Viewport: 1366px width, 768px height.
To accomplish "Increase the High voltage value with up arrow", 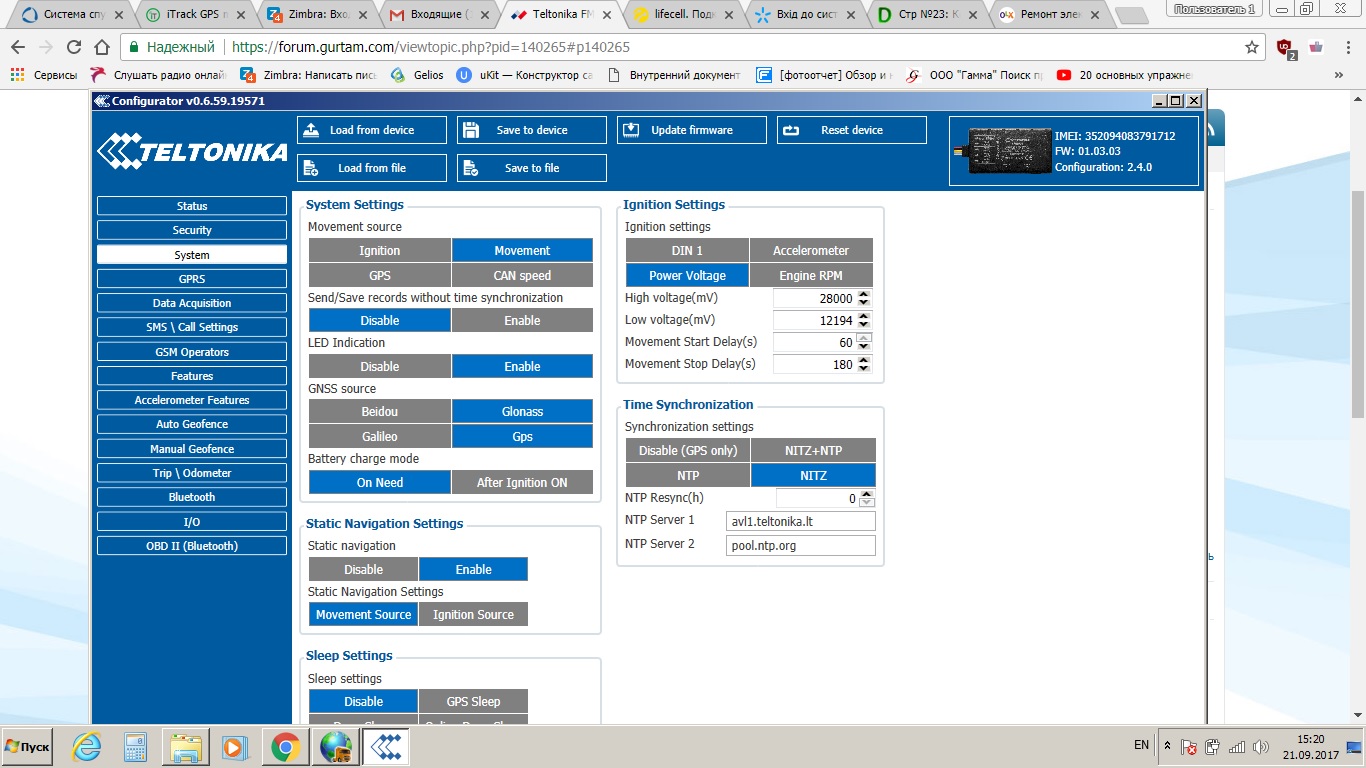I will point(865,294).
